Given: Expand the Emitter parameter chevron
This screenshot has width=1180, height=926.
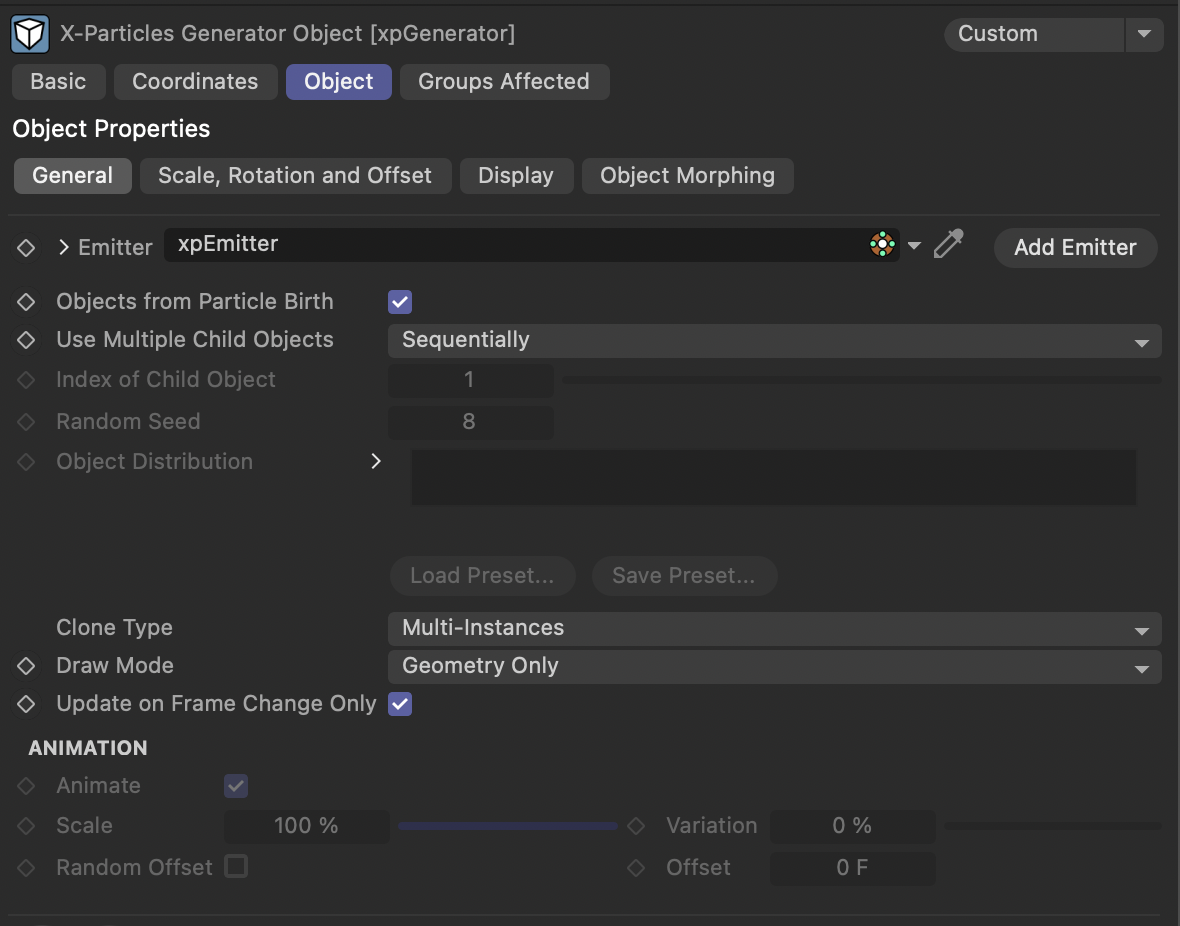Looking at the screenshot, I should pyautogui.click(x=63, y=247).
